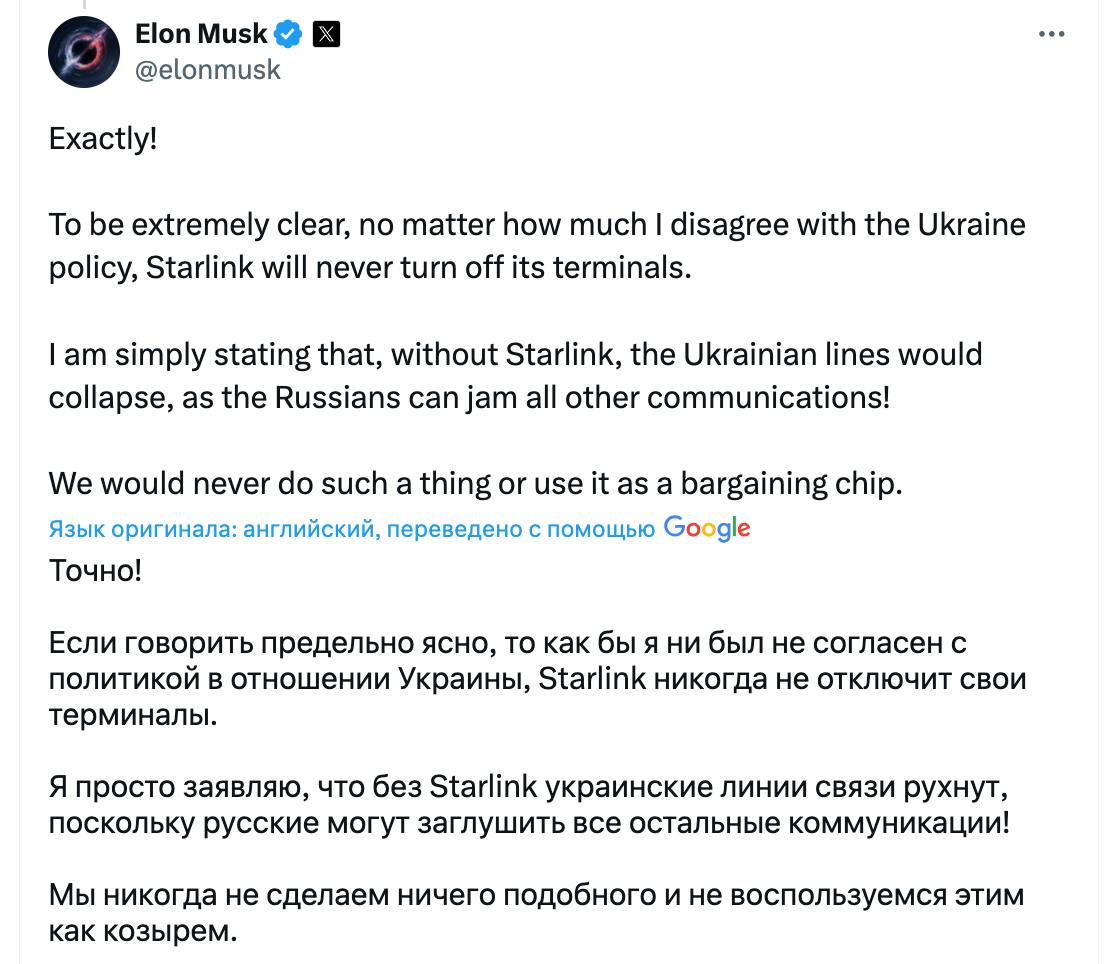Click Elon Musk's profile avatar
1118x964 pixels.
(x=84, y=52)
